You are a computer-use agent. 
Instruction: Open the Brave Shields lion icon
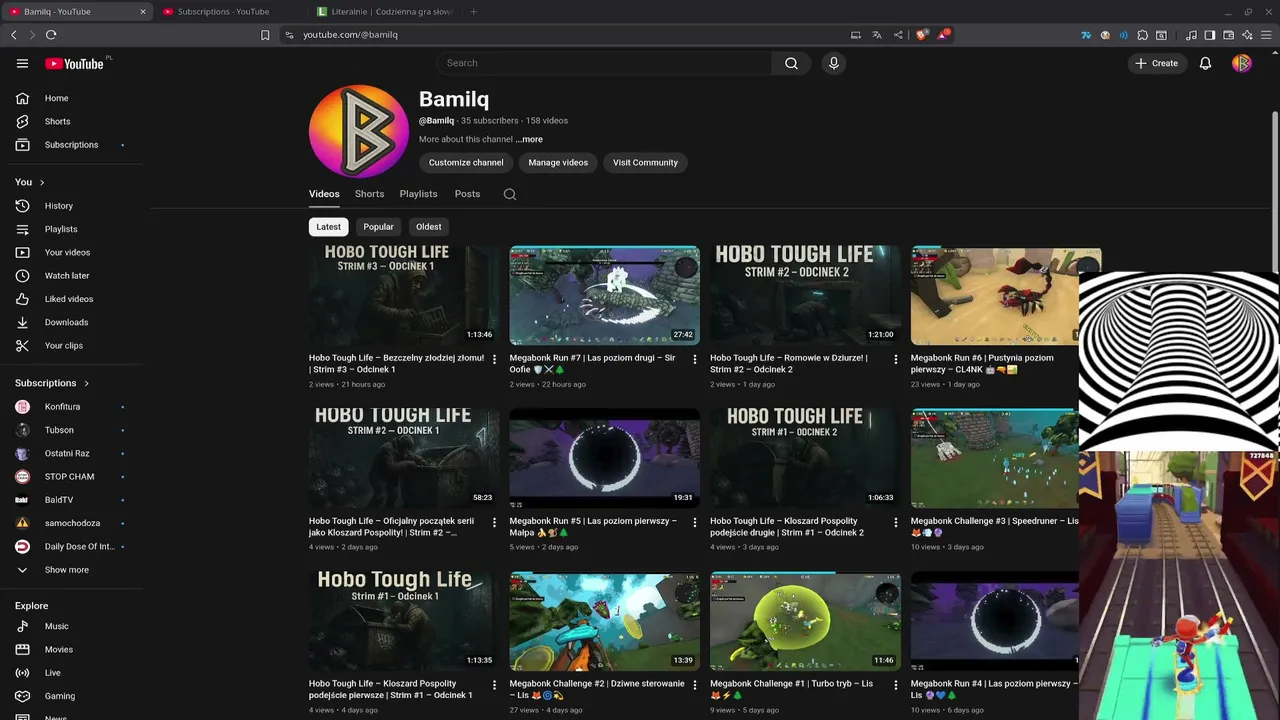tap(922, 35)
